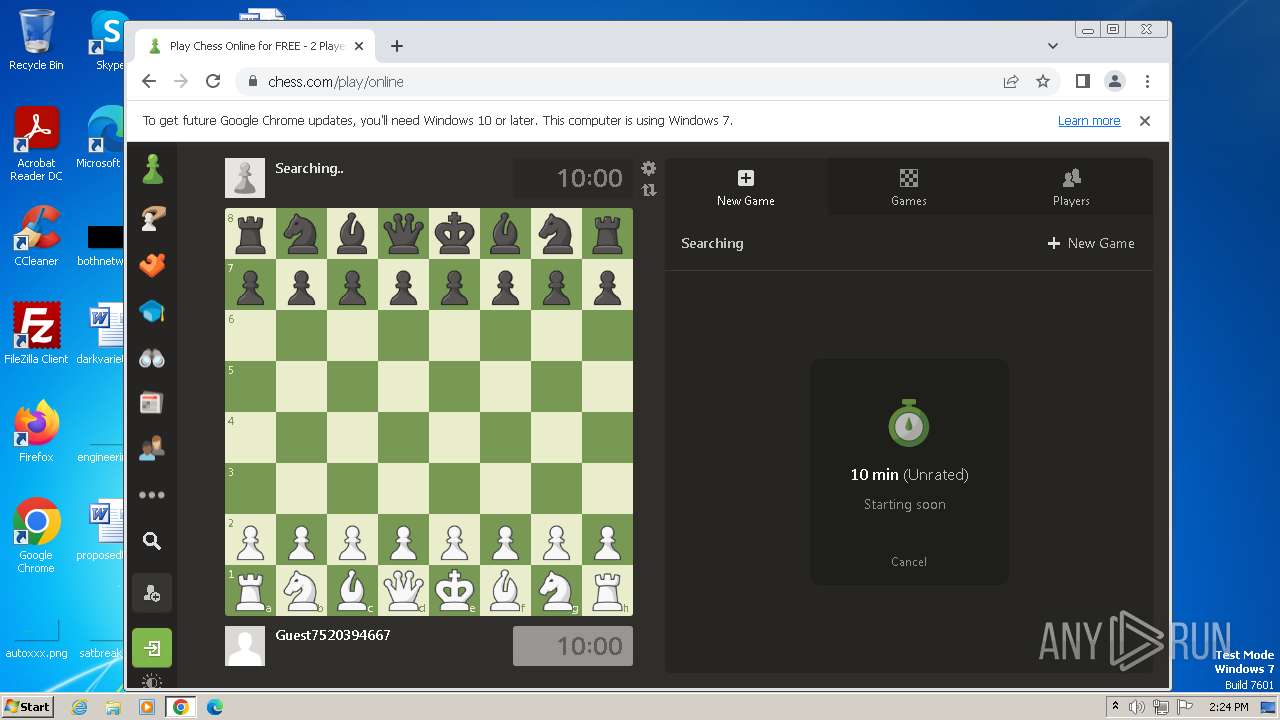
Task: Expand the More three-dots sidebar item
Action: (152, 495)
